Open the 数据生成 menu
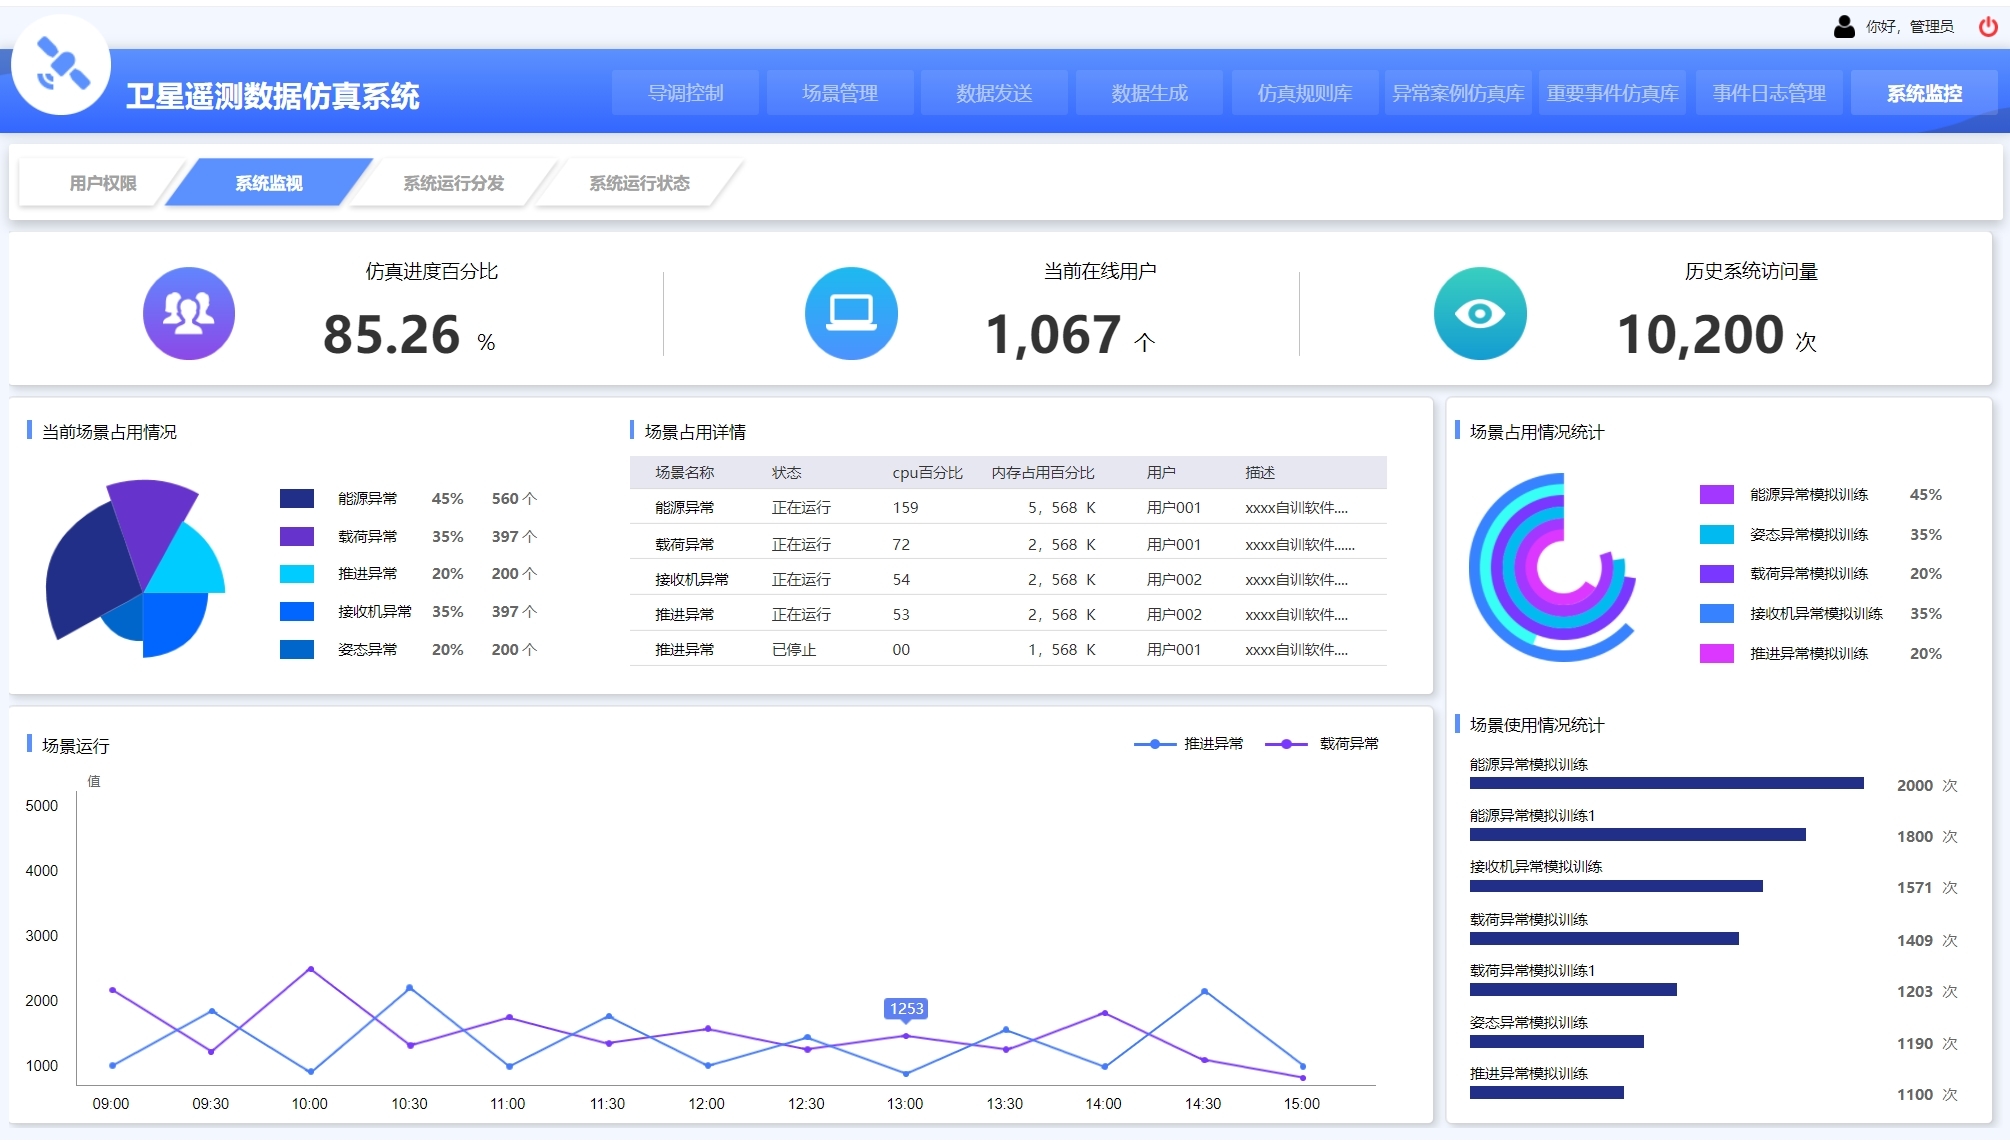The width and height of the screenshot is (2010, 1142). point(1149,93)
